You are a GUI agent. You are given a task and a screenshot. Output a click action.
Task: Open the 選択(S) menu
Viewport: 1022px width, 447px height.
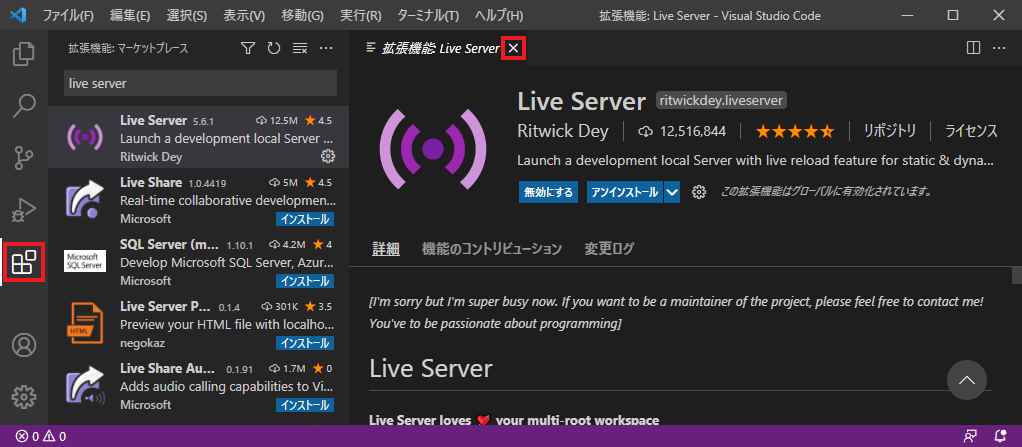[x=186, y=15]
